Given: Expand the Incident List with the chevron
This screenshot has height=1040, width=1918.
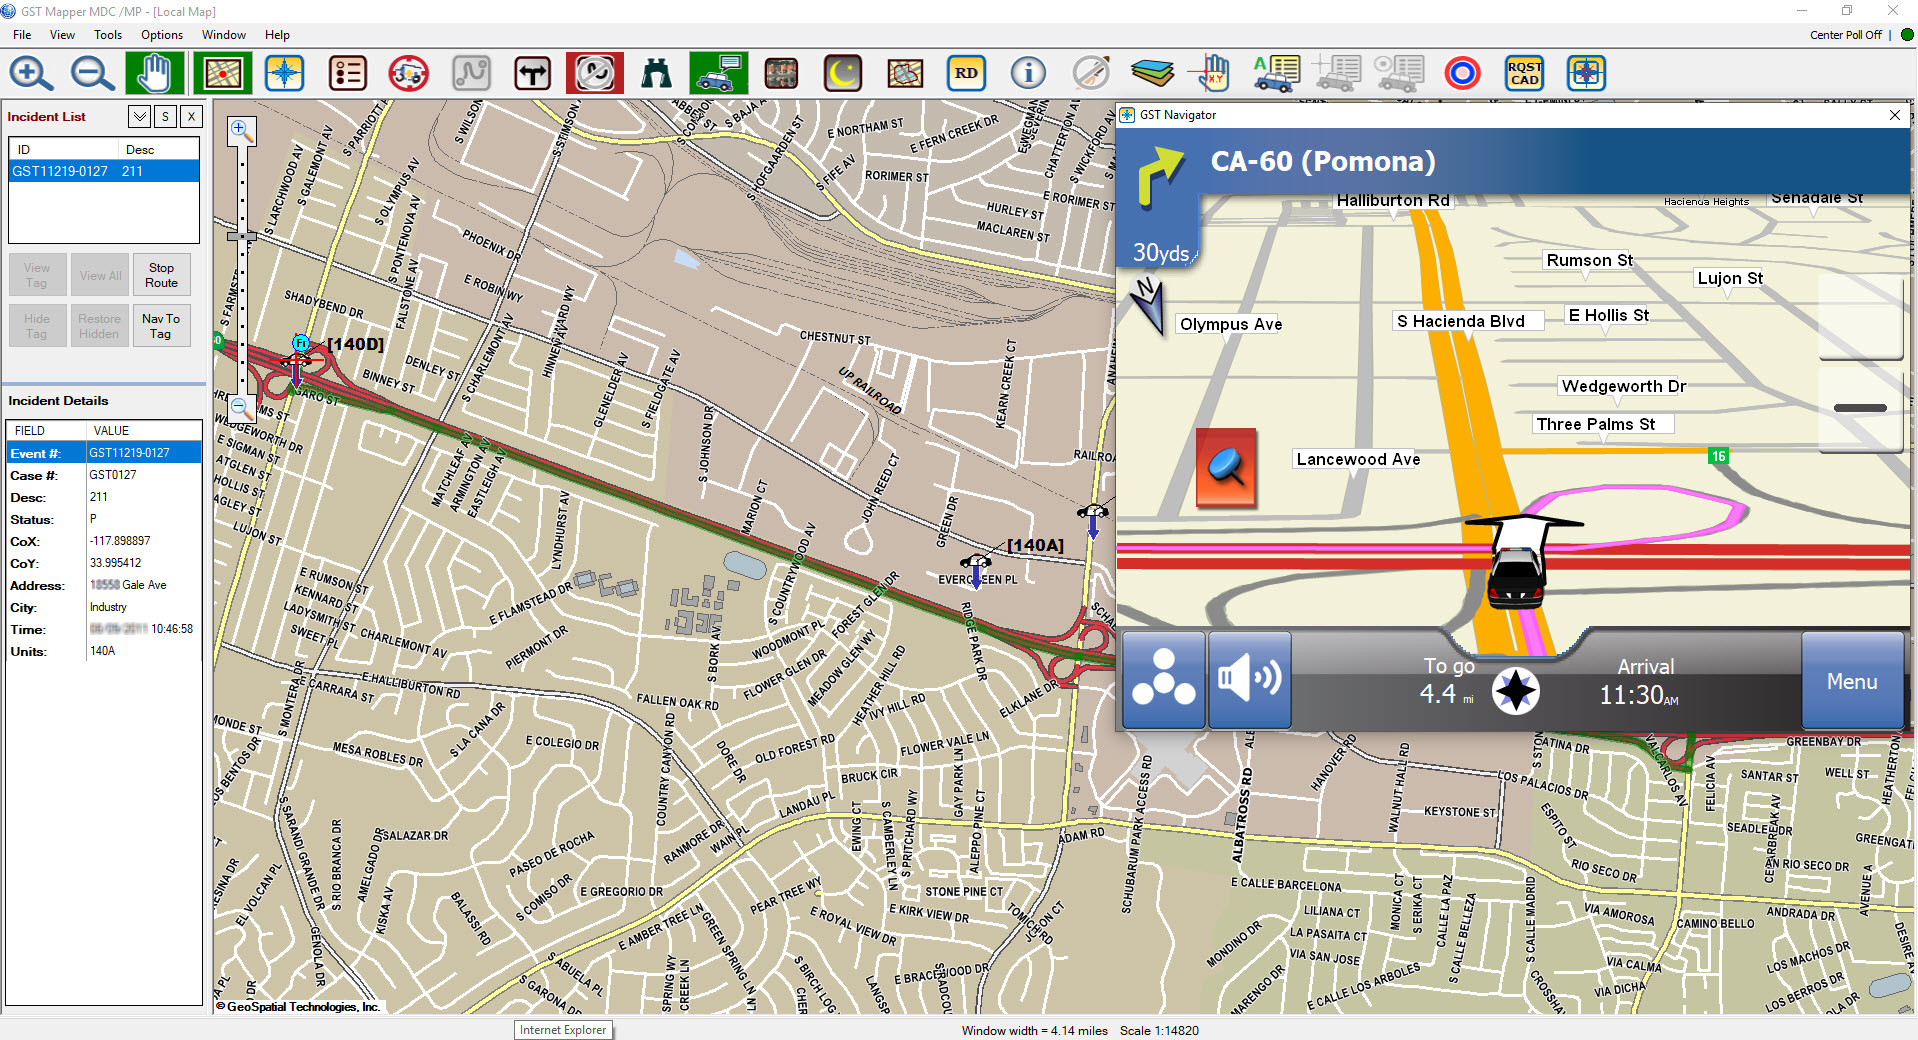Looking at the screenshot, I should click(x=139, y=117).
